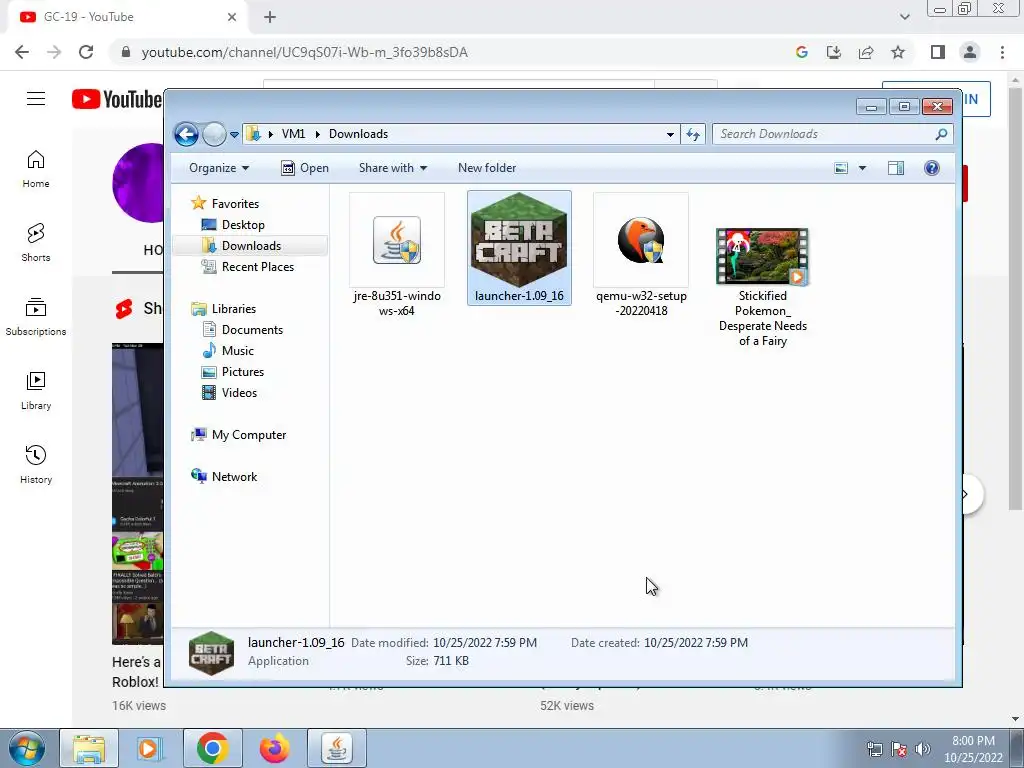Click the Windows Start button
This screenshot has height=768, width=1024.
pyautogui.click(x=27, y=748)
